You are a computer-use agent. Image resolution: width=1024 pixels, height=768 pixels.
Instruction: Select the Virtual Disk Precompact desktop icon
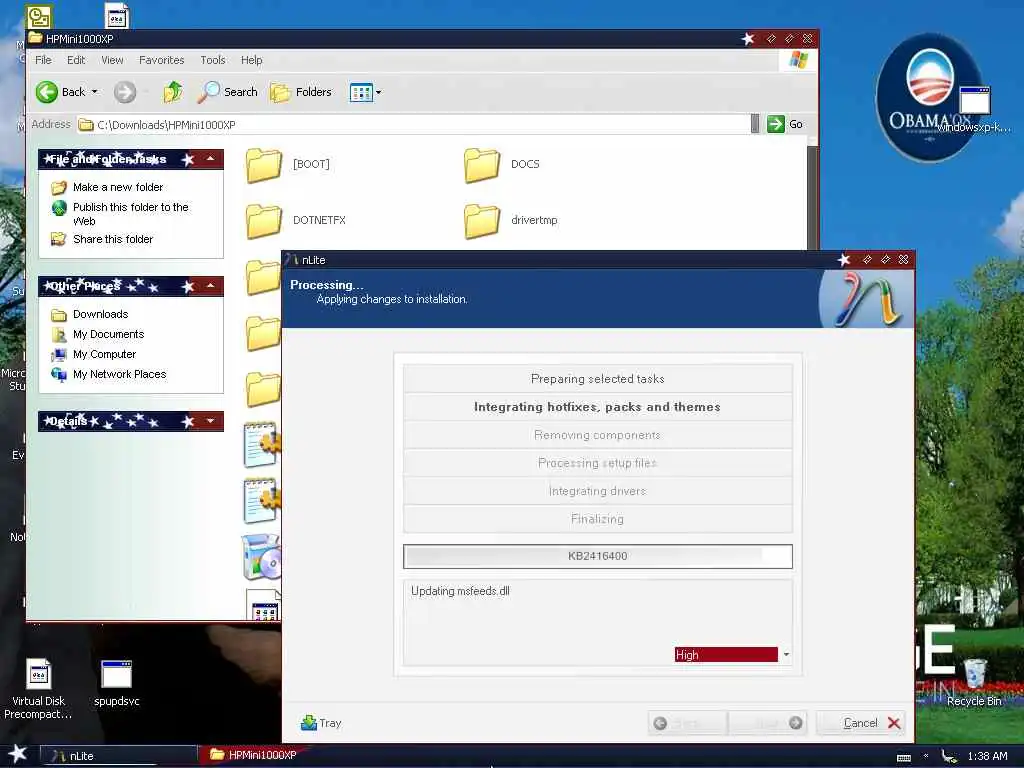[x=38, y=689]
